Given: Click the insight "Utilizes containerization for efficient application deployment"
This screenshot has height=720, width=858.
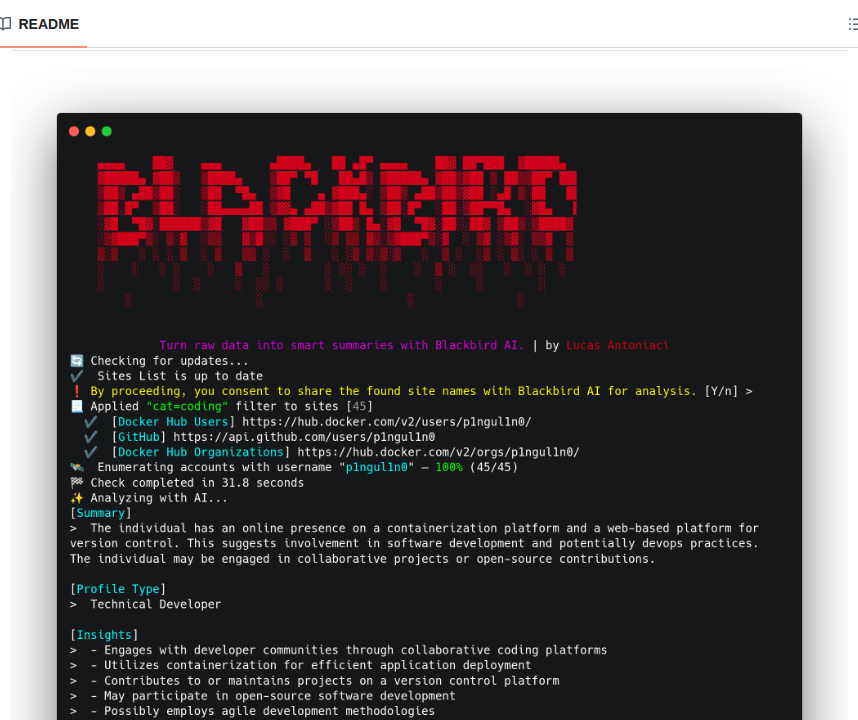Looking at the screenshot, I should point(317,665).
